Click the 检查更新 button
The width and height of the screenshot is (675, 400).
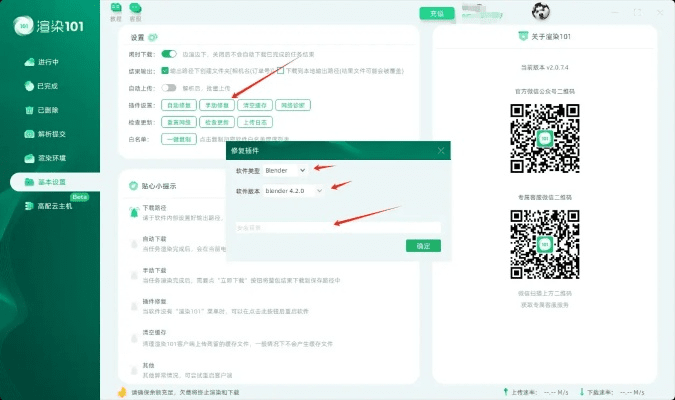(x=217, y=122)
